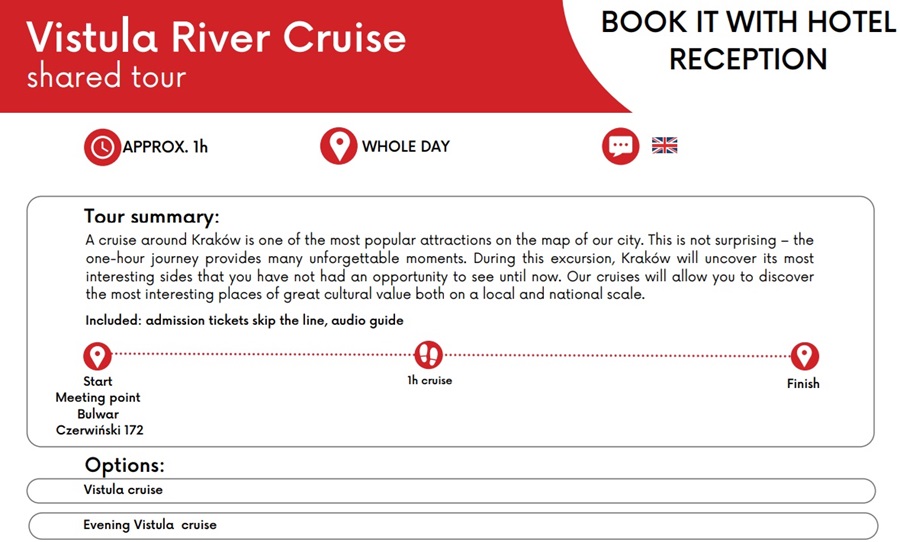
Task: Click the Included admission tickets line
Action: pos(244,320)
